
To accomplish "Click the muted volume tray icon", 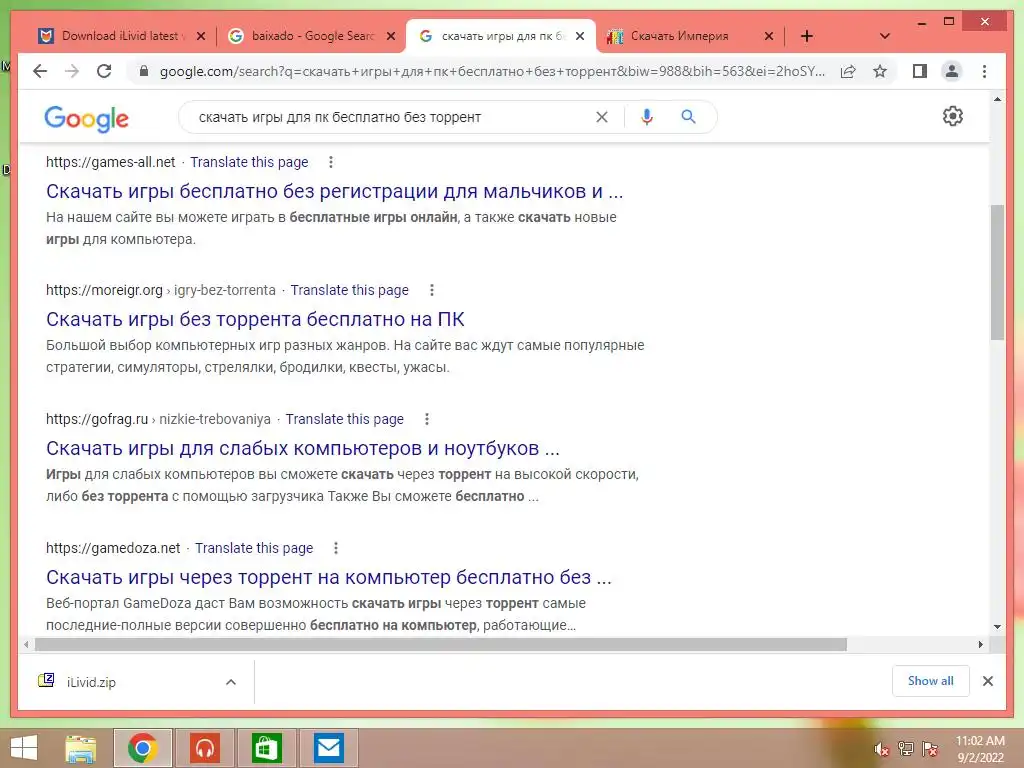I will [881, 749].
